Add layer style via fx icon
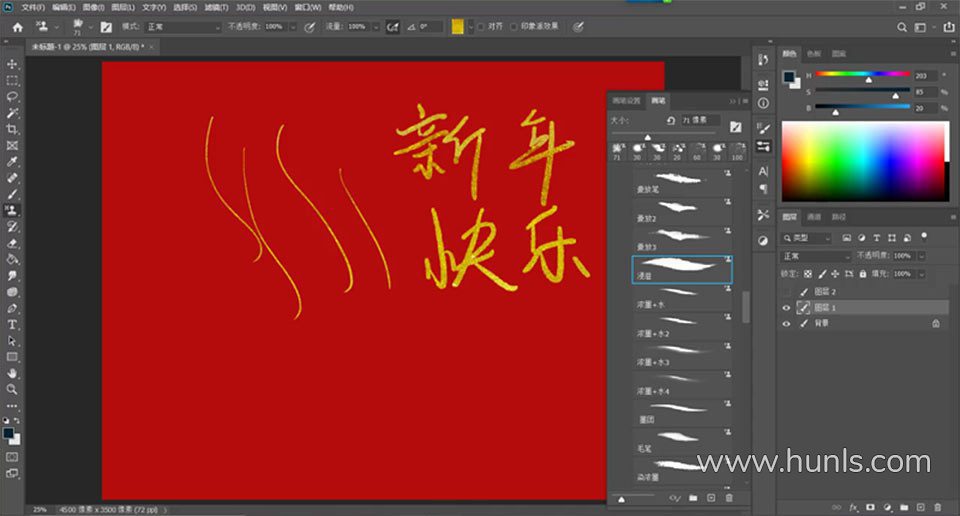960x516 pixels. click(x=853, y=507)
